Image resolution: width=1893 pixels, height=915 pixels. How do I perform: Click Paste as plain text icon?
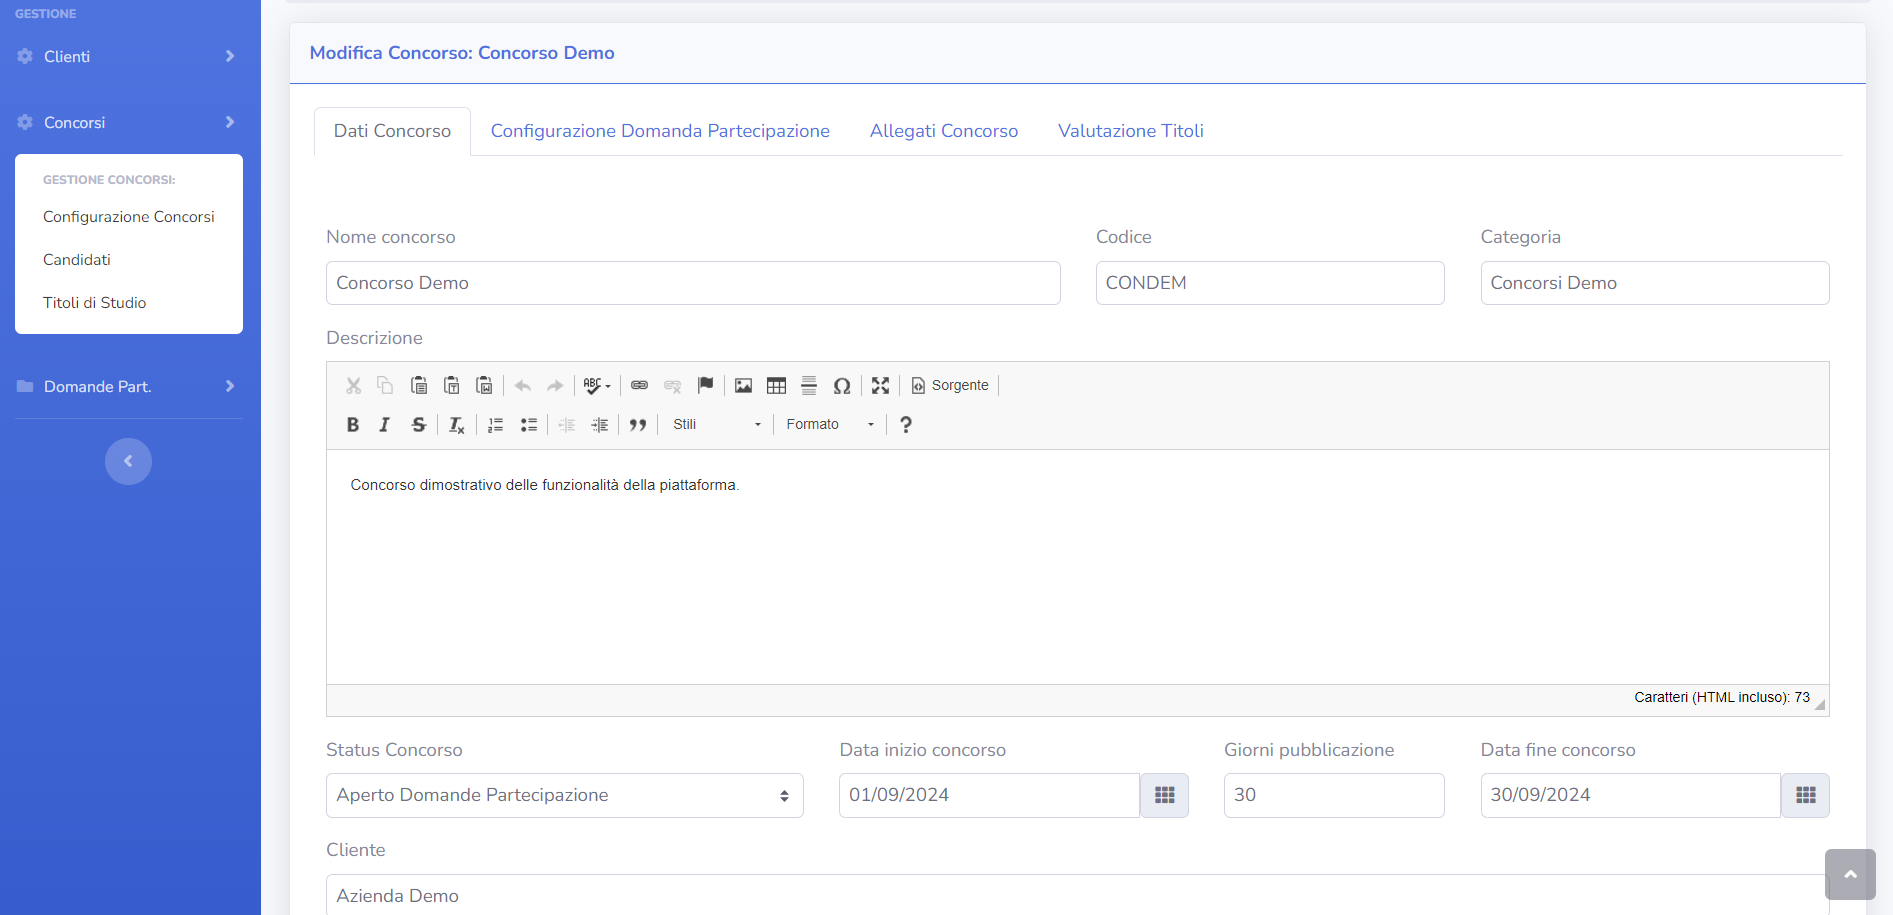(x=452, y=385)
